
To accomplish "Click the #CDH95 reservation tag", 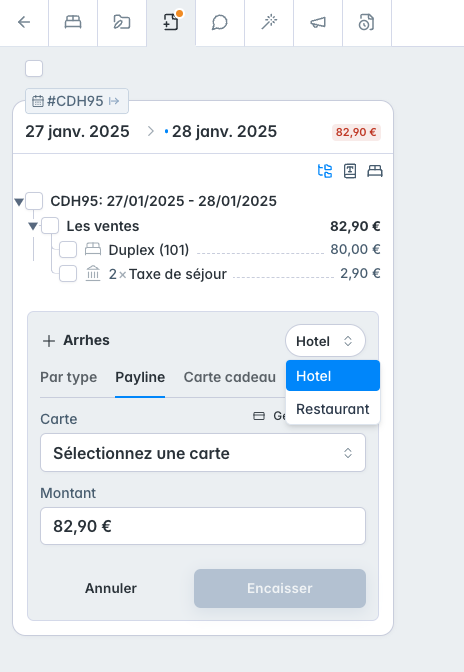I will (77, 101).
